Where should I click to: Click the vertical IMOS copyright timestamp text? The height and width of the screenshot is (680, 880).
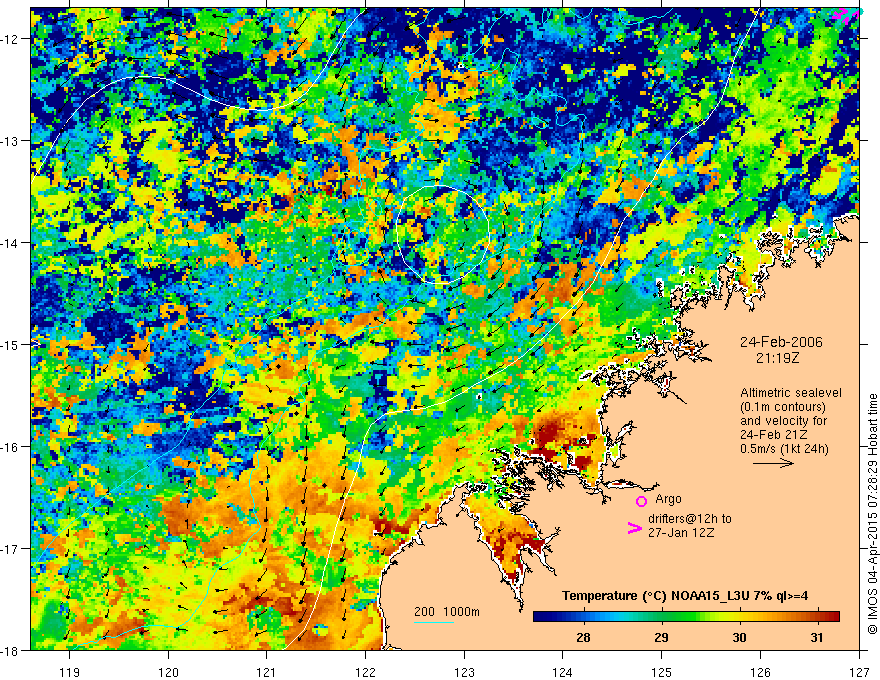872,514
